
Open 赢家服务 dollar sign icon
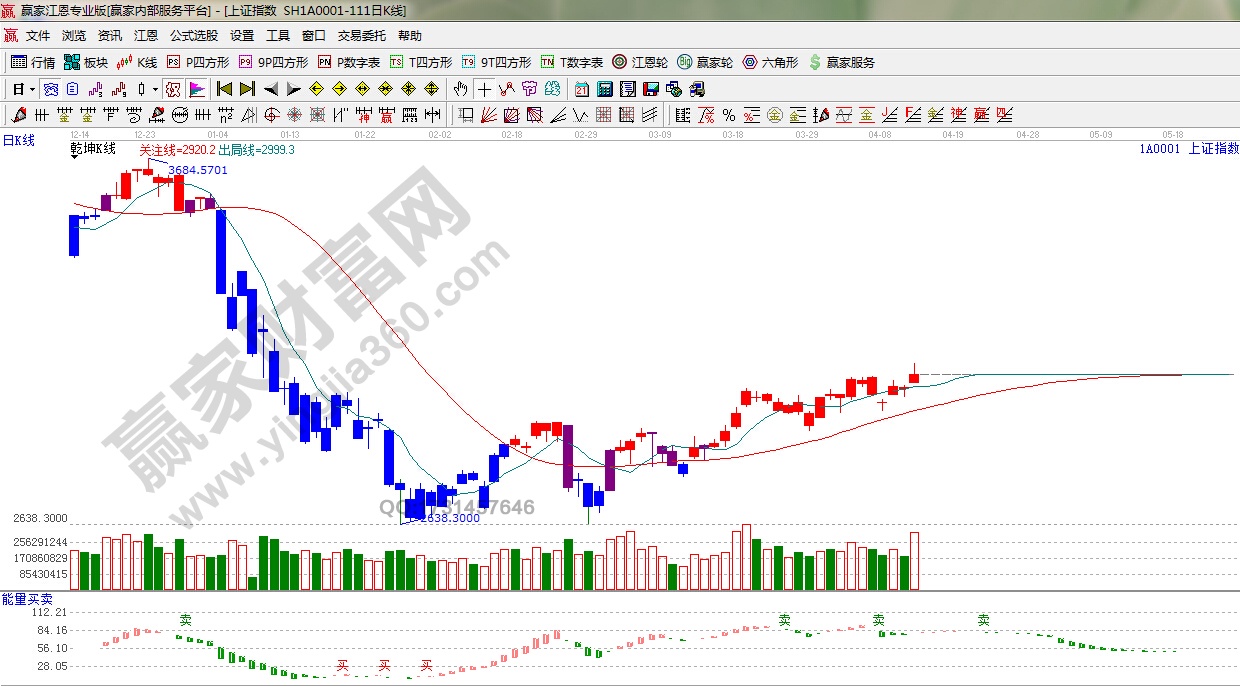click(841, 62)
